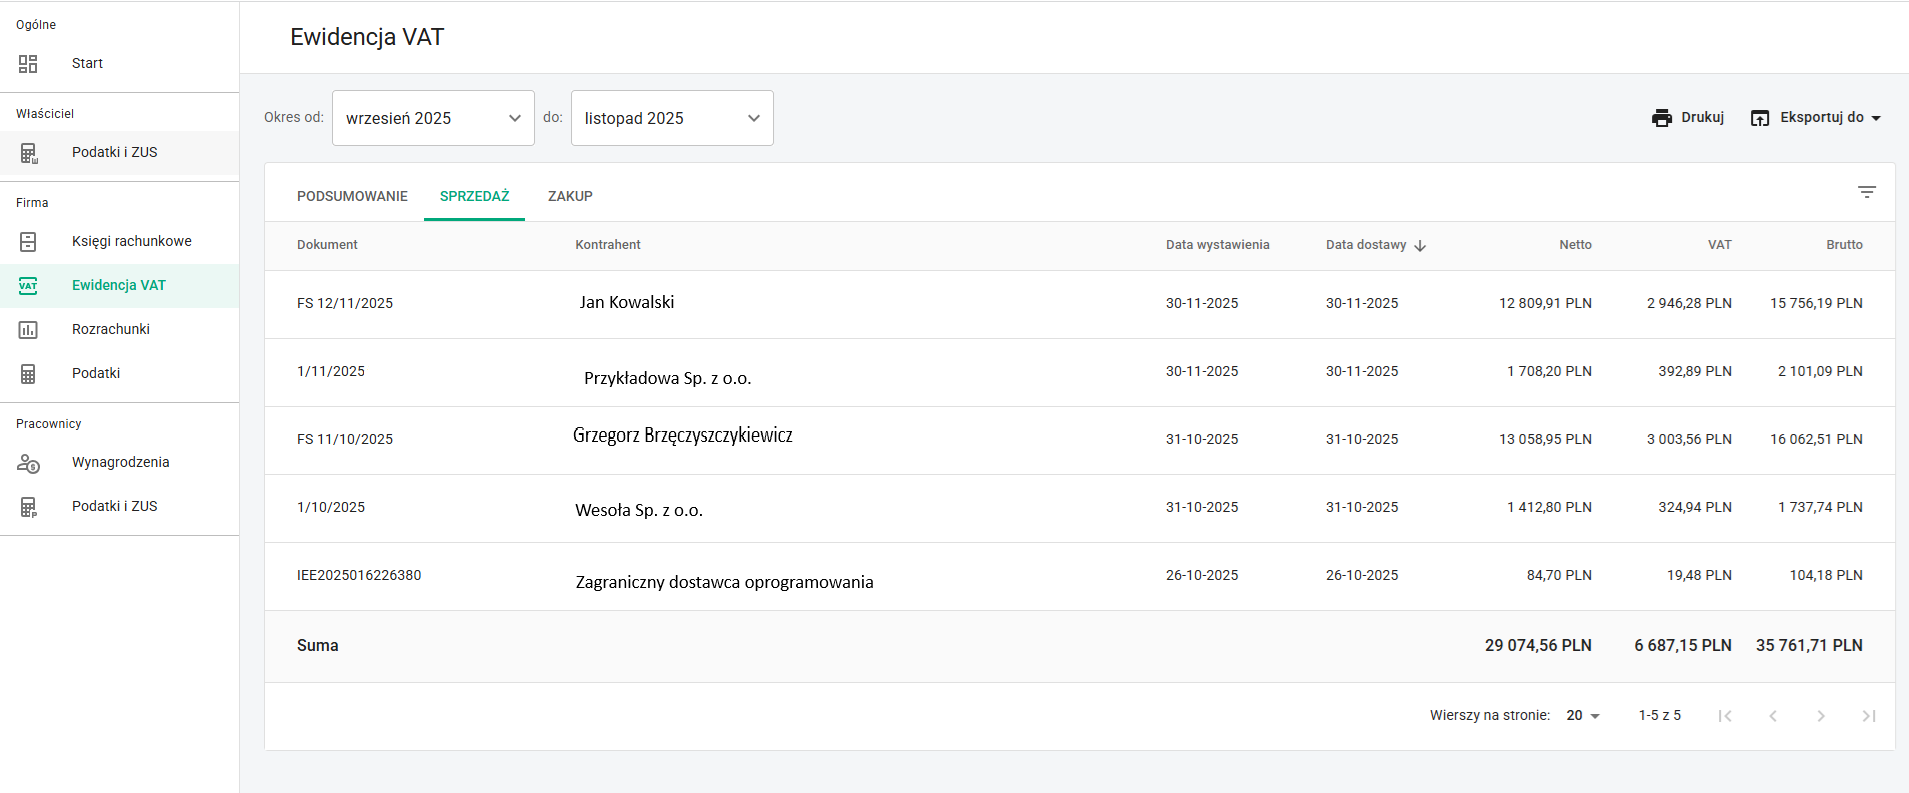
Task: Select the Wynagrodzenia coins icon
Action: click(x=28, y=463)
